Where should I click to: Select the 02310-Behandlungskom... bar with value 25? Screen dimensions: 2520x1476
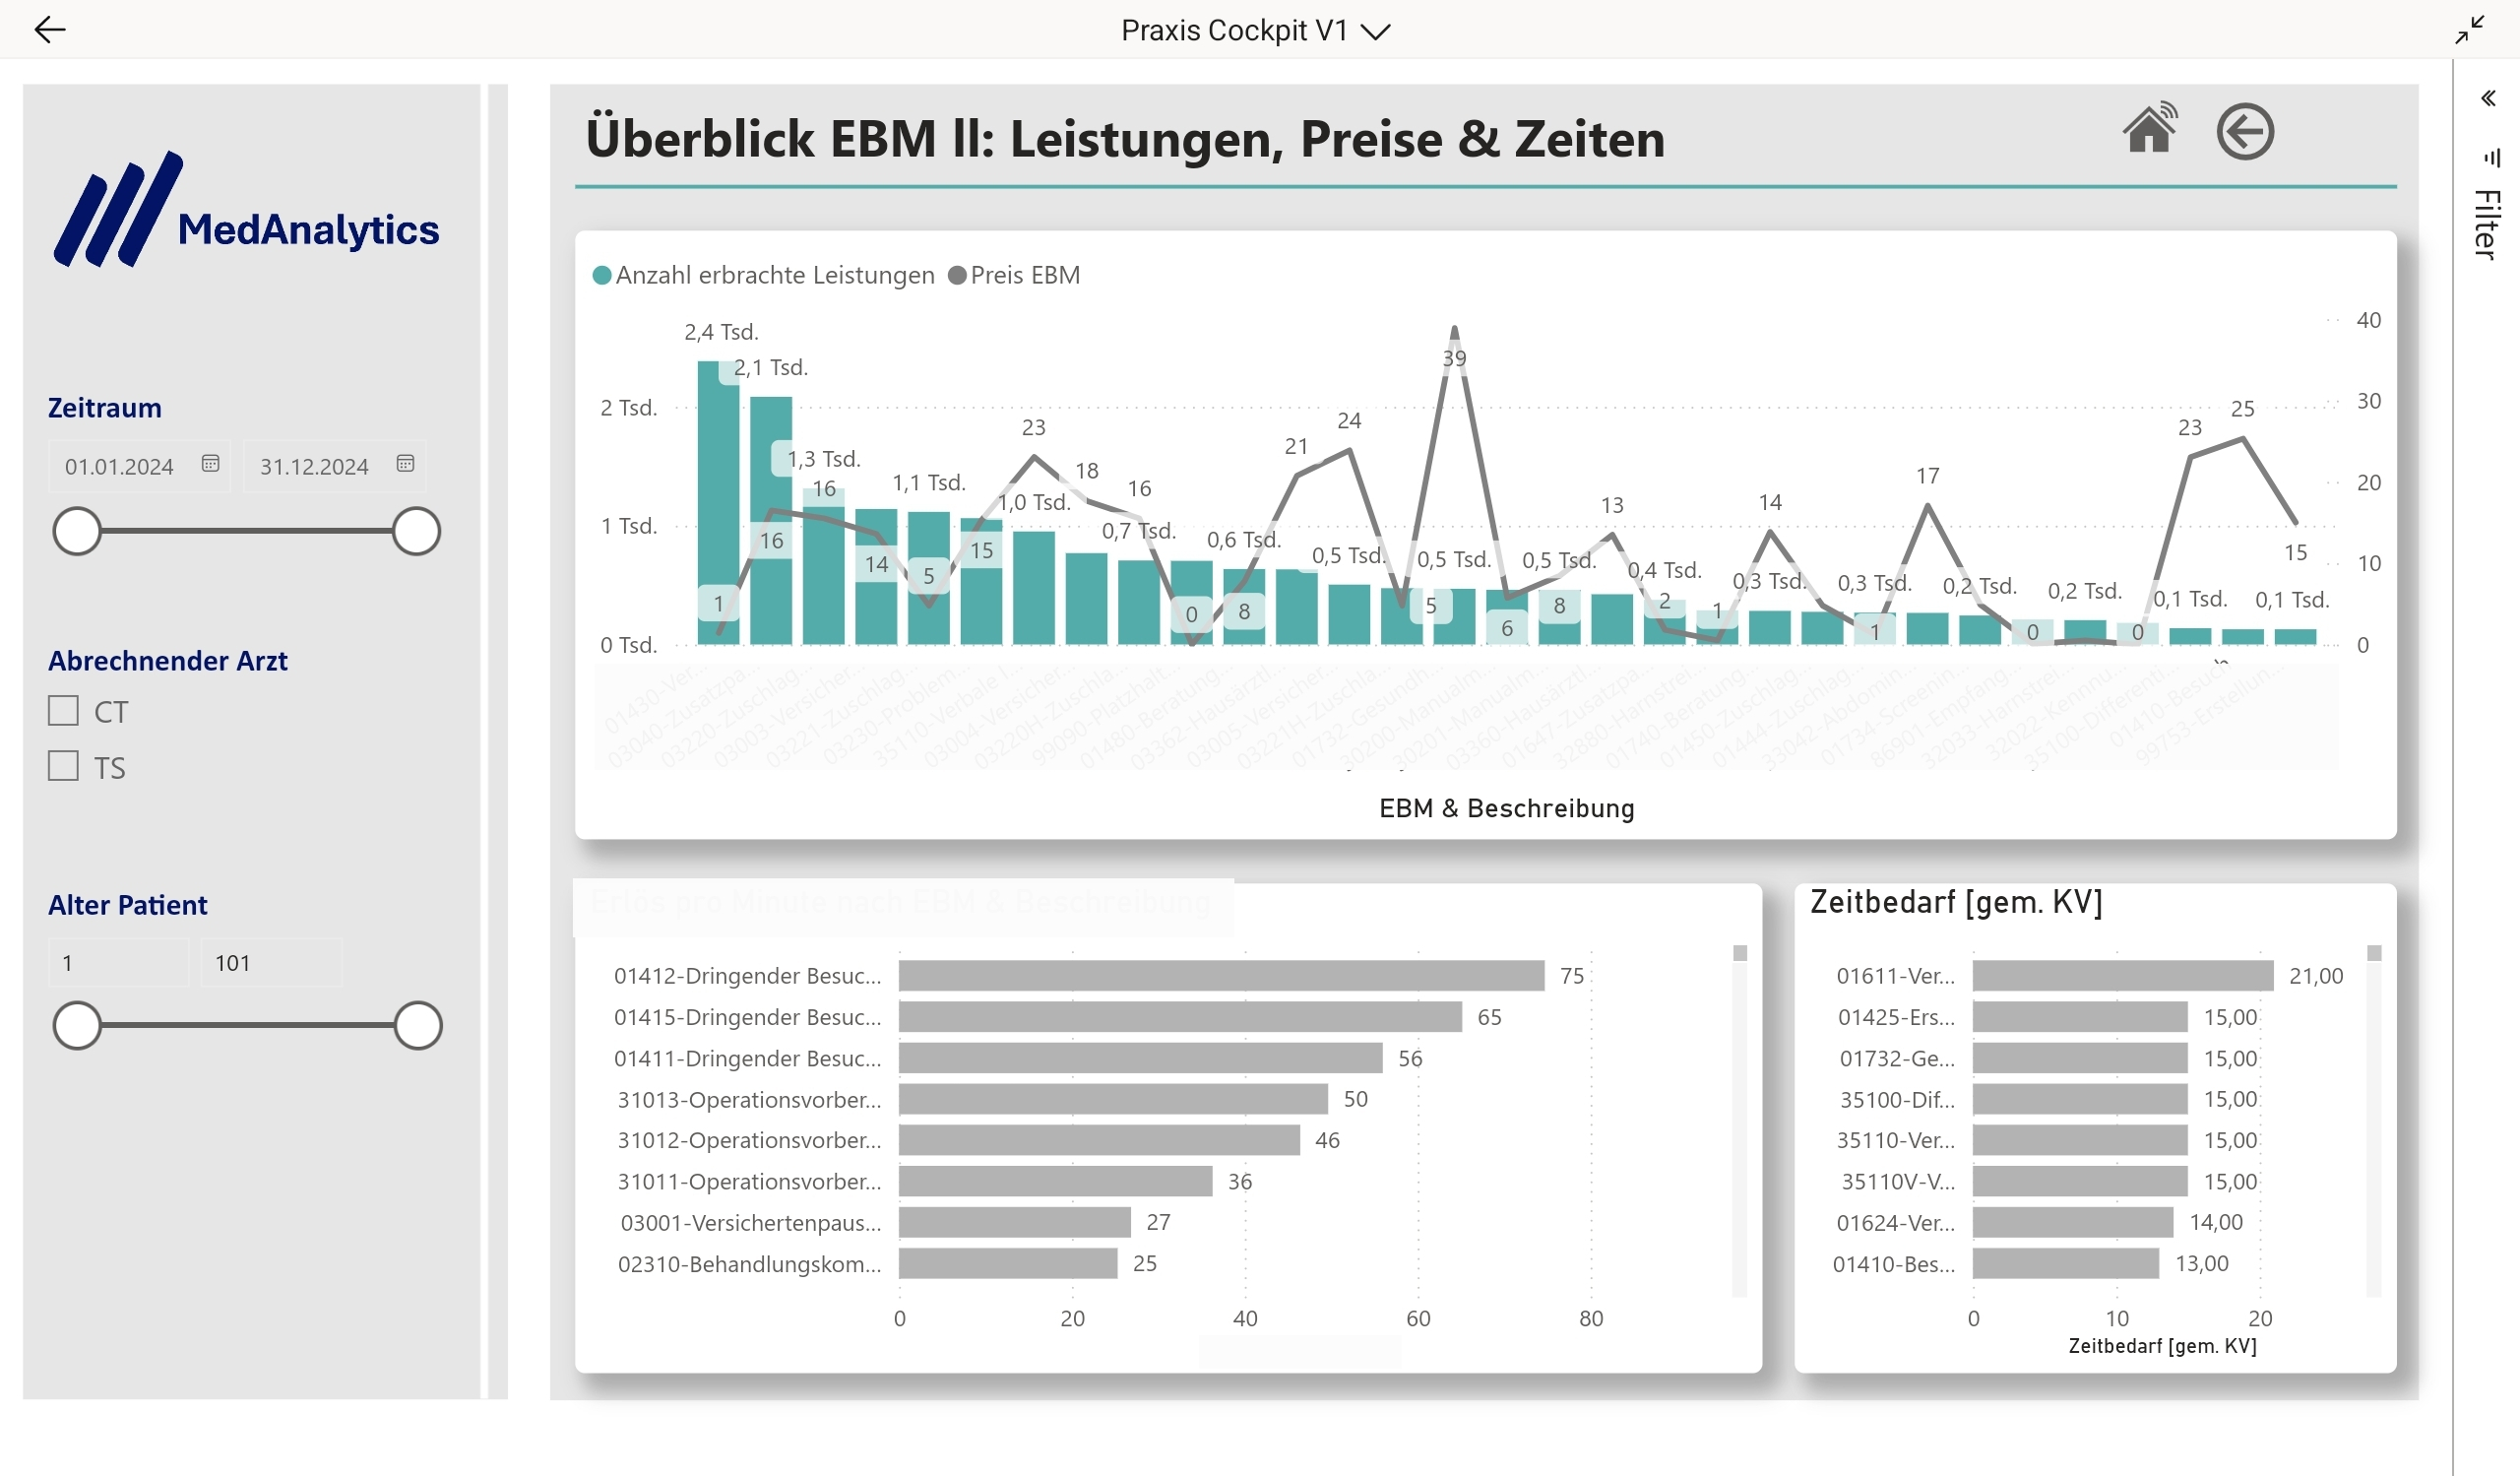click(x=1007, y=1263)
